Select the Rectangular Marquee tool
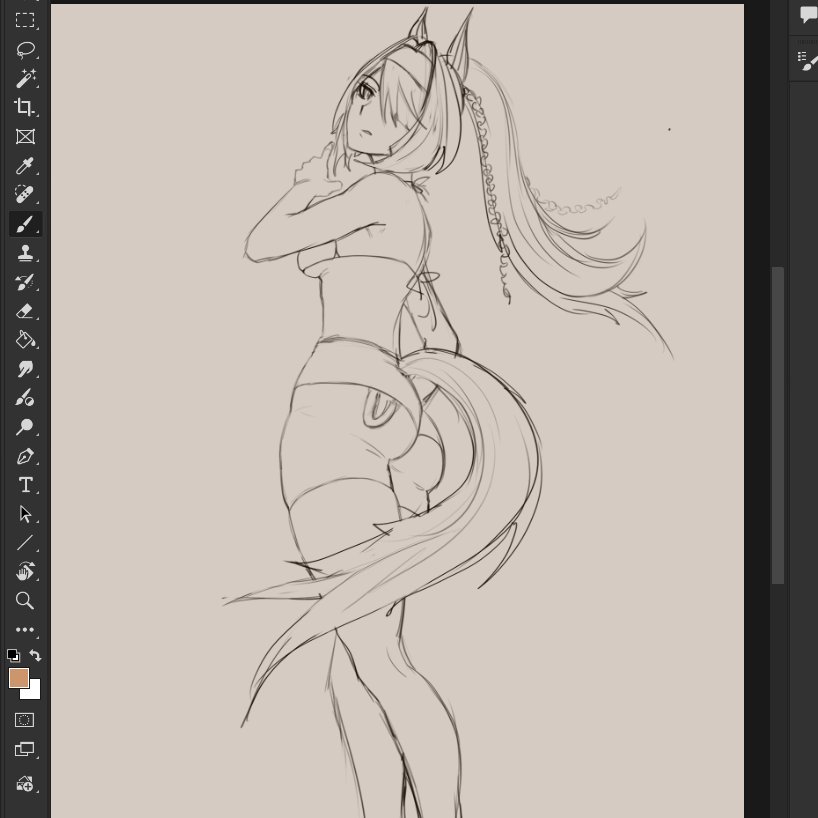 (x=25, y=20)
